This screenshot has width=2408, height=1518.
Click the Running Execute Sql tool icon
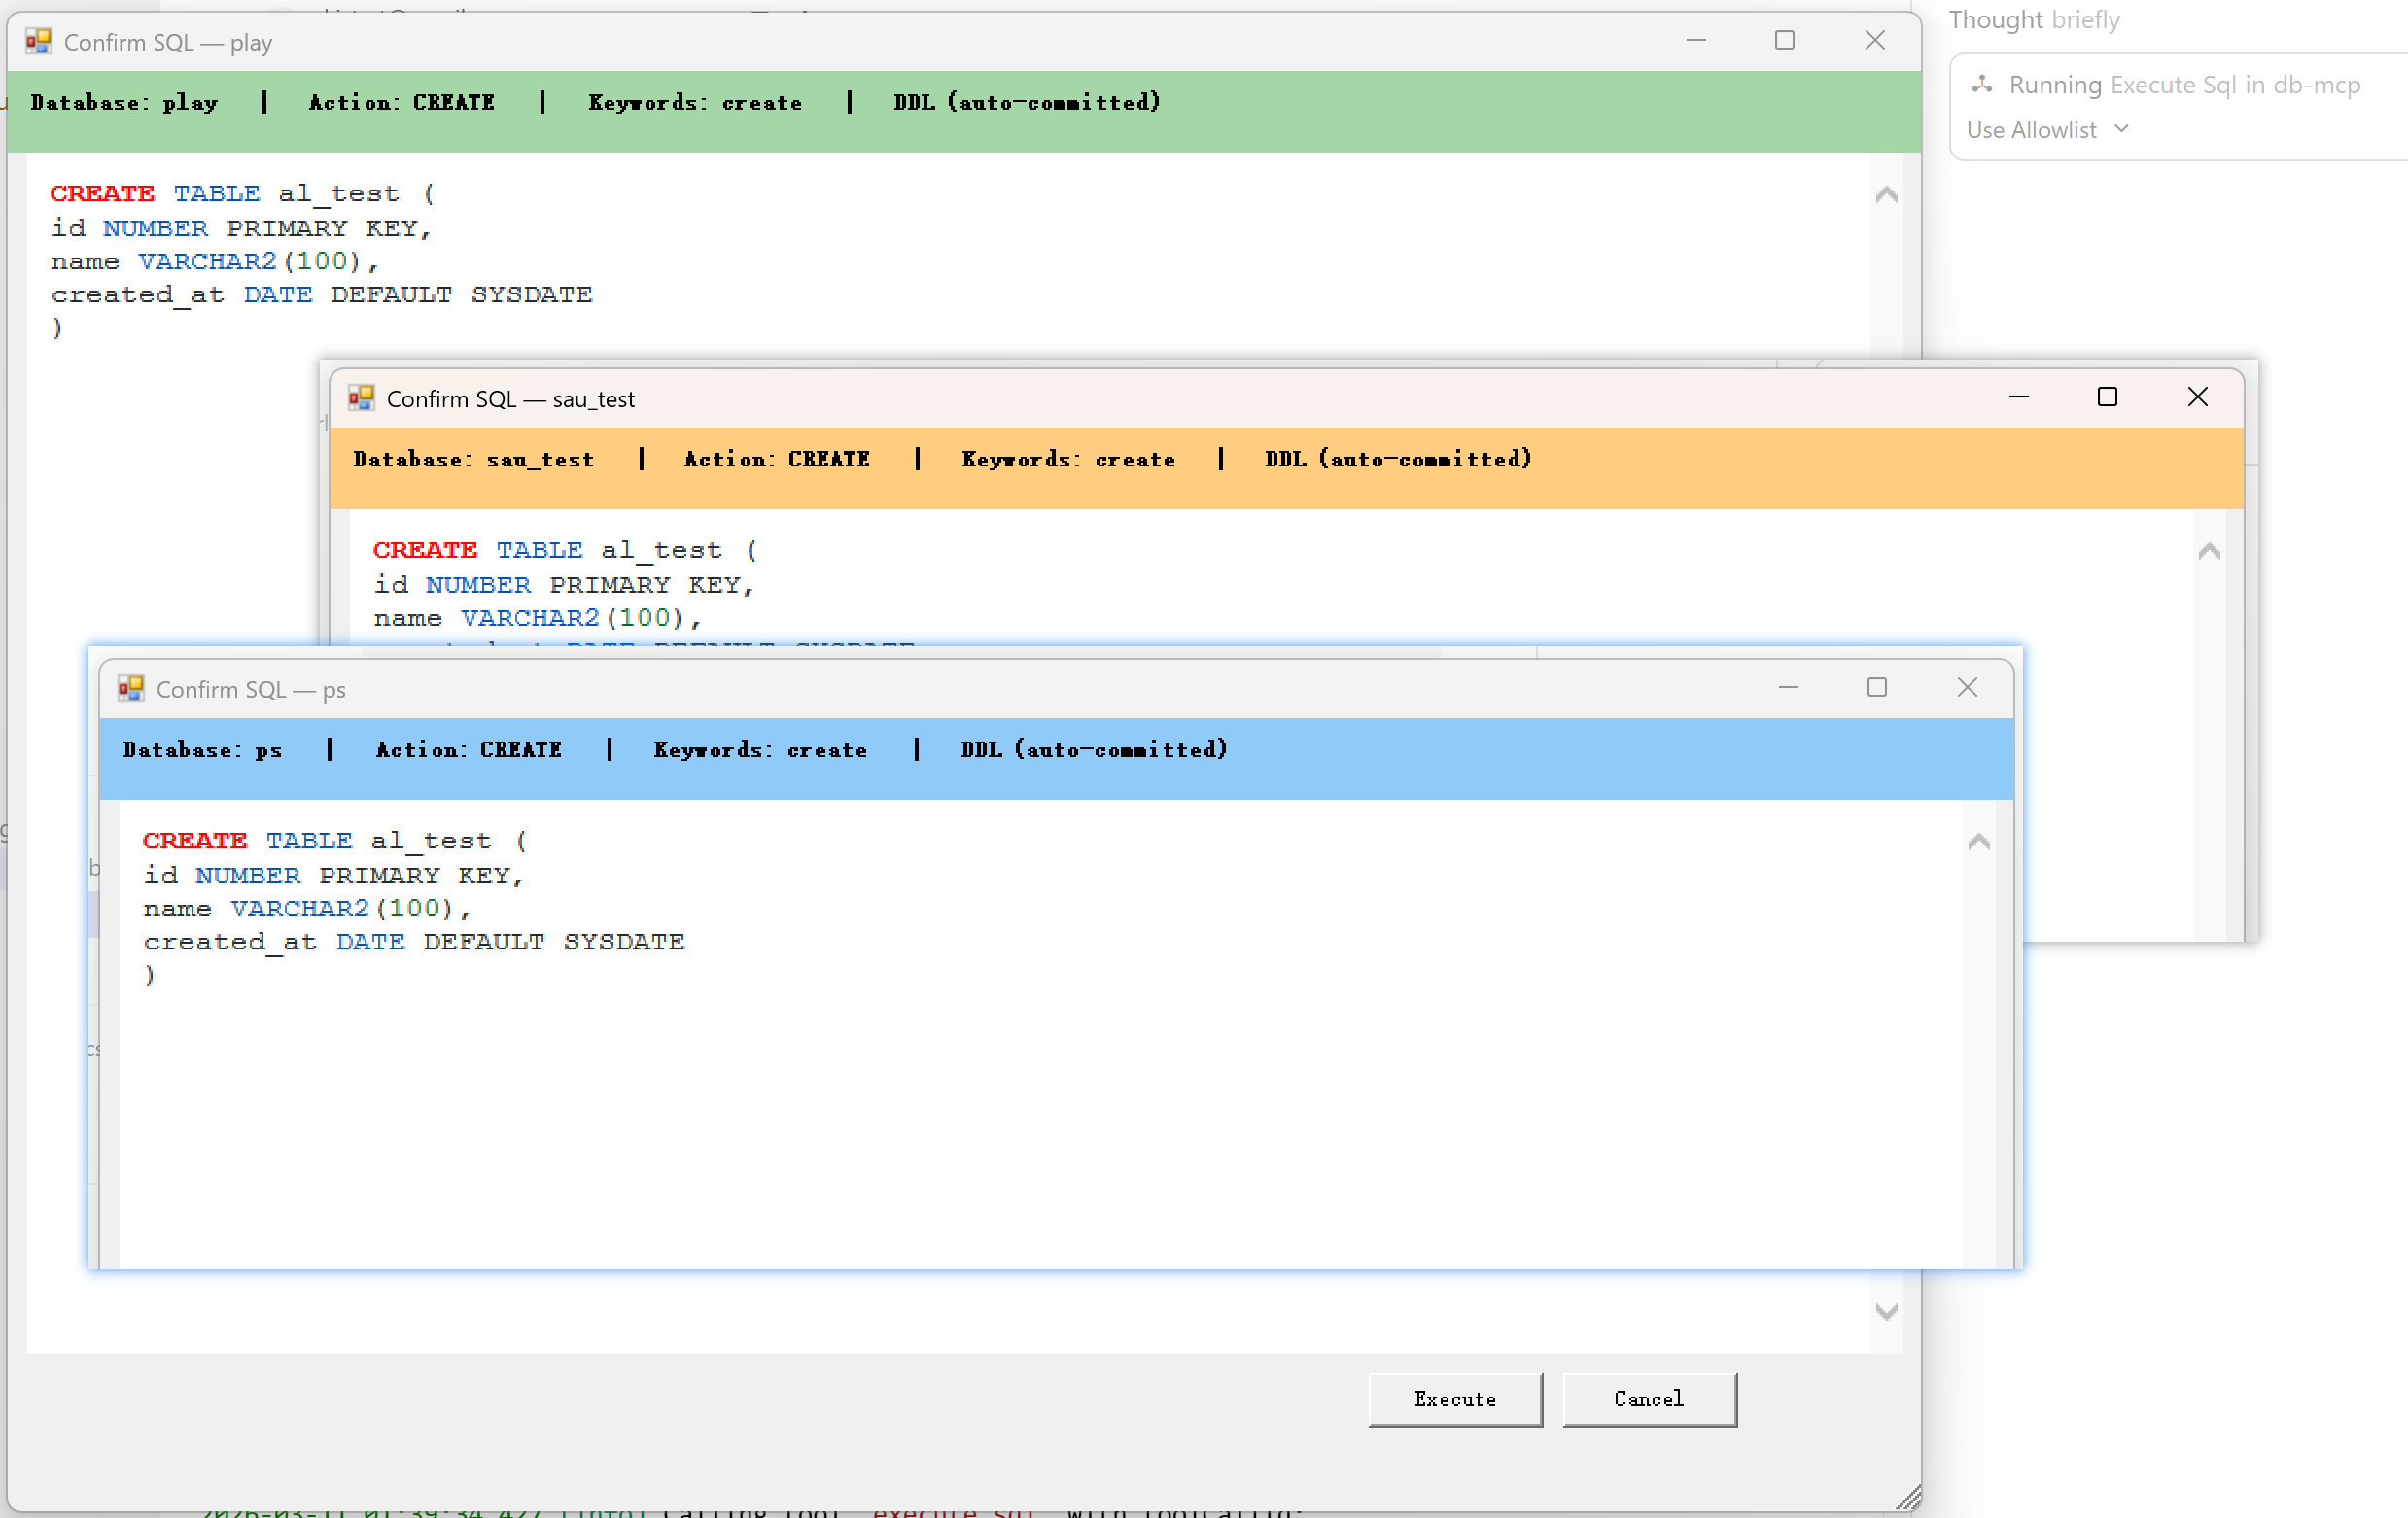(1982, 85)
